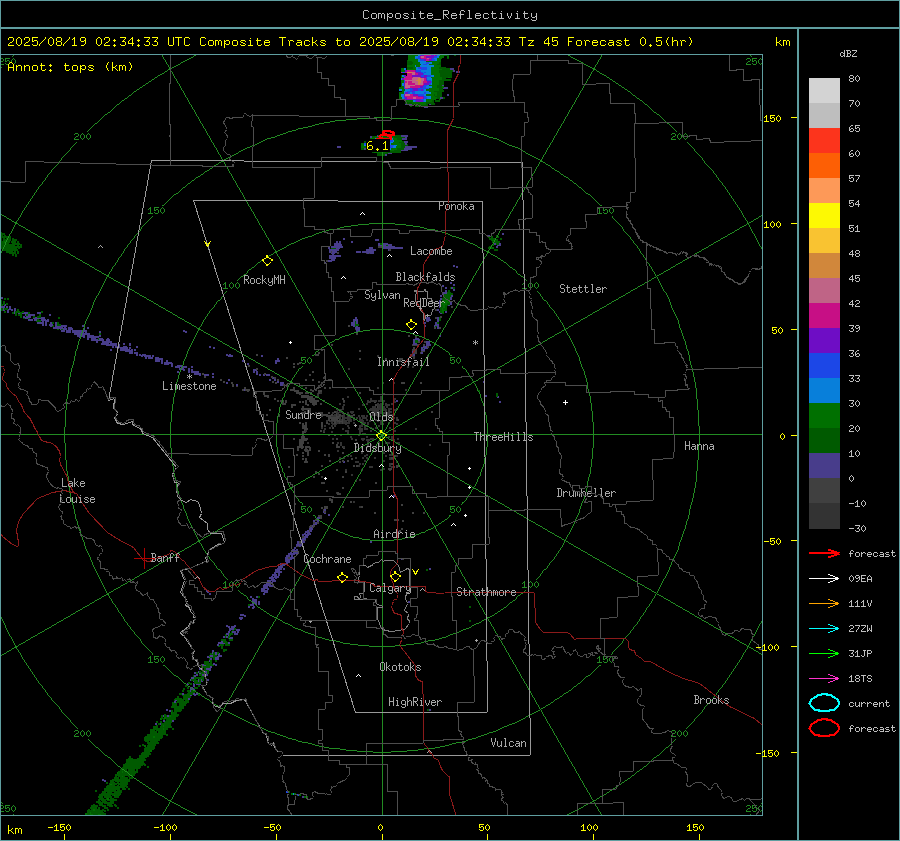
Task: Click the Lake Louise label
Action: (x=77, y=491)
